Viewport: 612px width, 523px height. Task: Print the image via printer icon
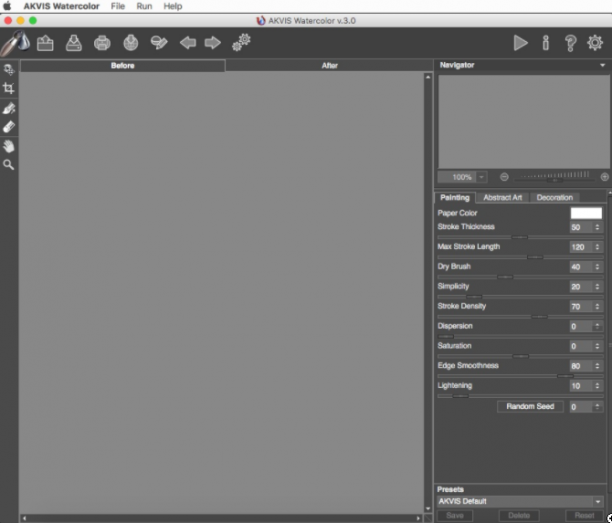(x=102, y=43)
